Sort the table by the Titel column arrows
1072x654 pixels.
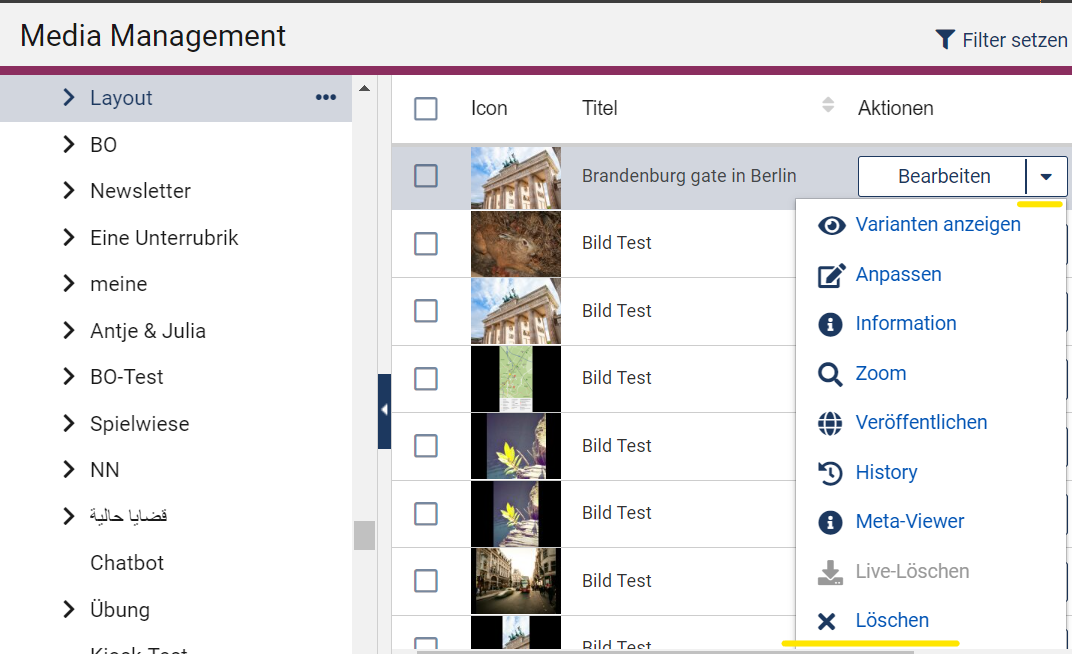(x=827, y=105)
